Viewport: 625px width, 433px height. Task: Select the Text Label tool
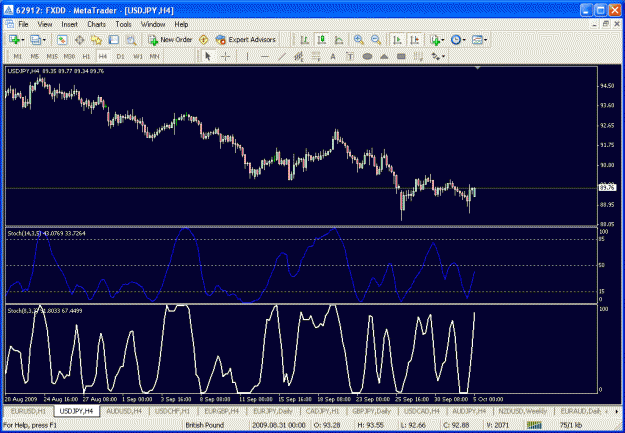tap(350, 57)
